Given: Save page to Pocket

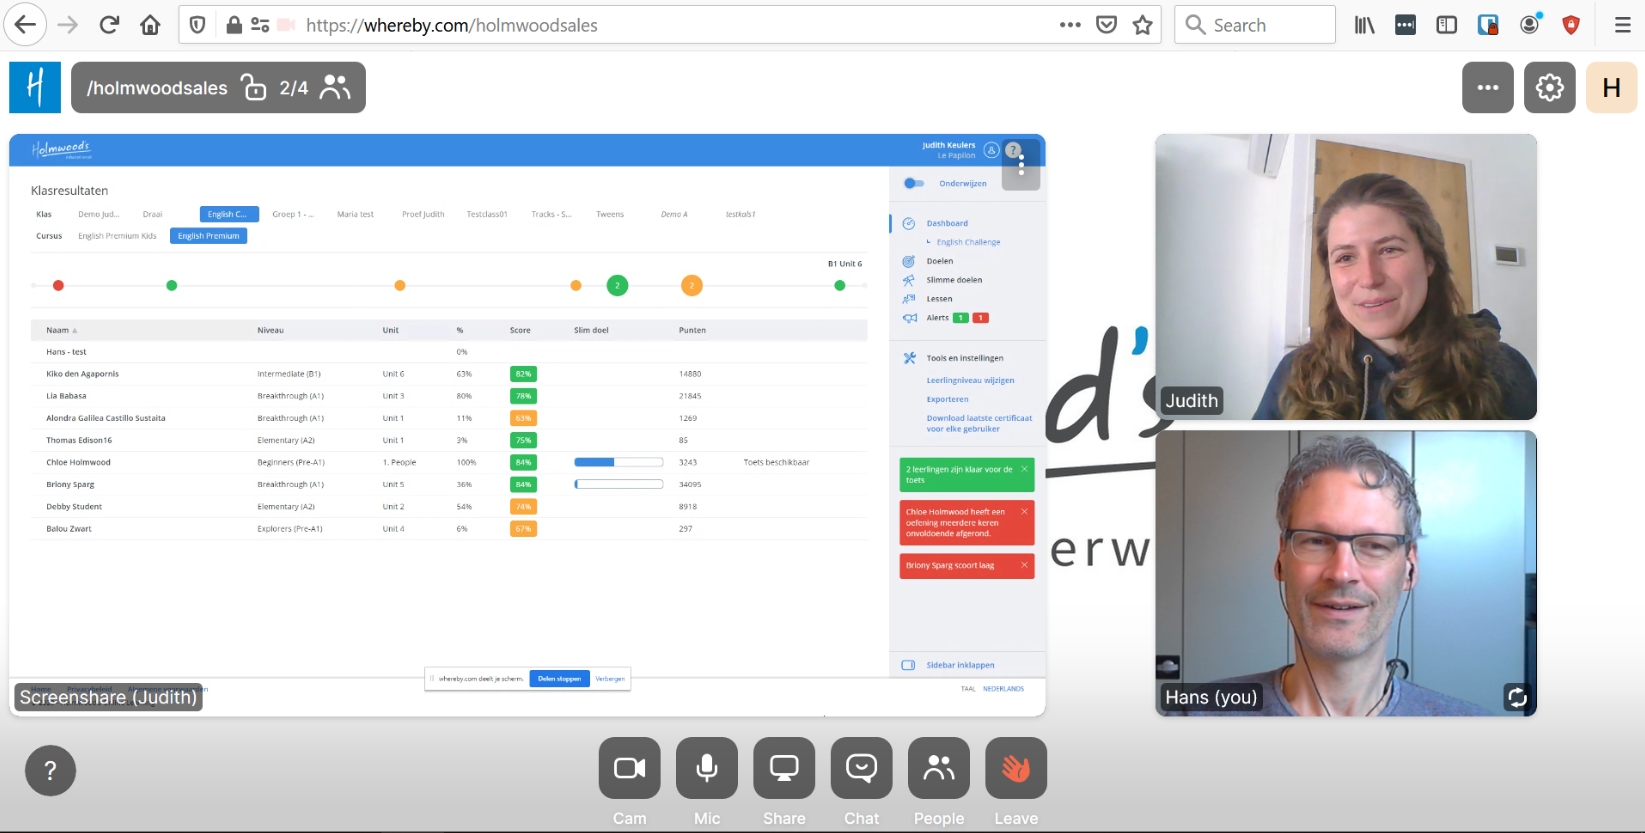Looking at the screenshot, I should 1106,25.
